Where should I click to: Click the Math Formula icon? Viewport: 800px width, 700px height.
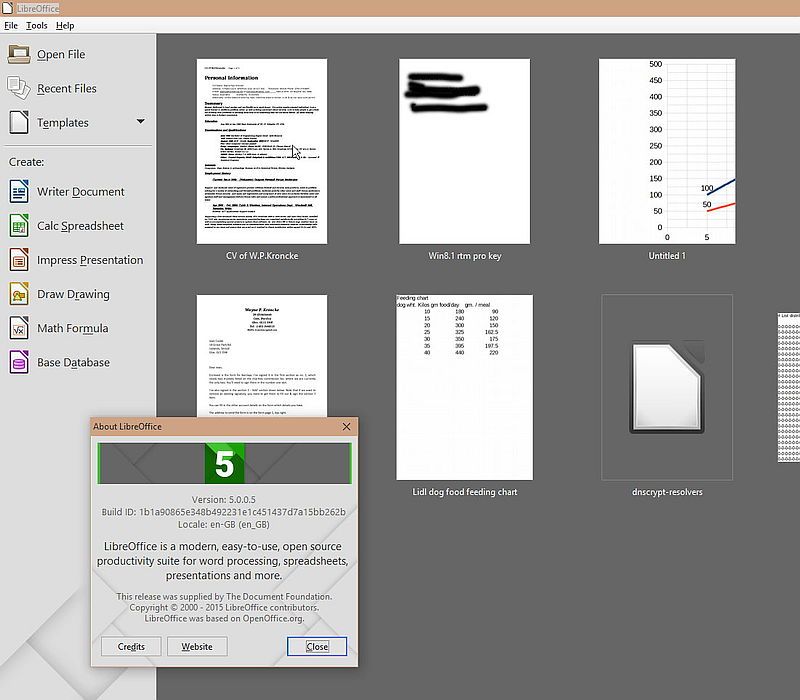(x=19, y=329)
